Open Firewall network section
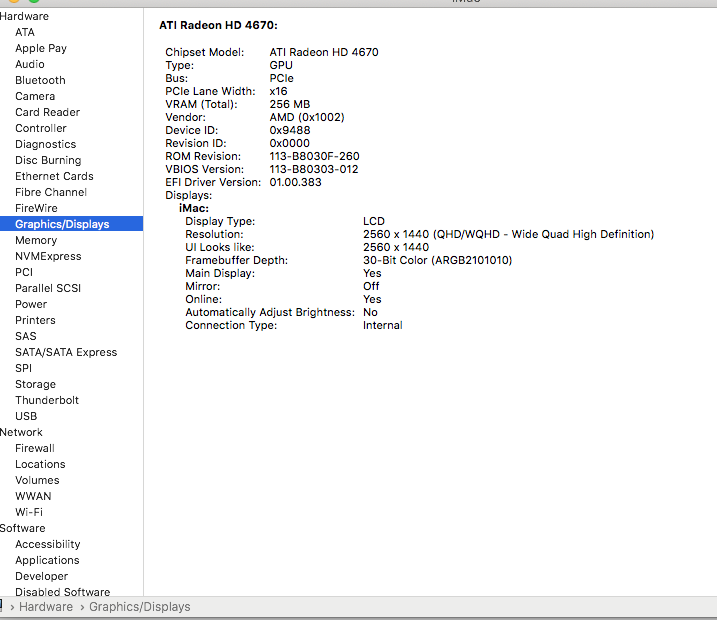Screen dimensions: 717x620 (x=35, y=448)
